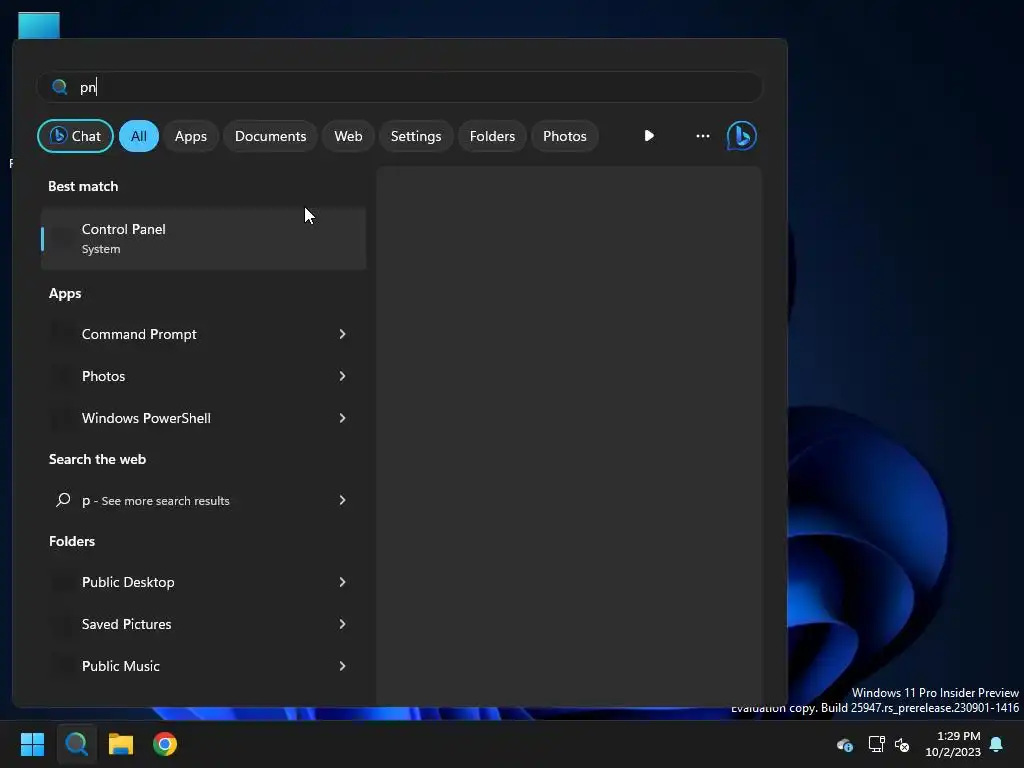The height and width of the screenshot is (768, 1024).
Task: Select the All filter tab
Action: pos(138,136)
